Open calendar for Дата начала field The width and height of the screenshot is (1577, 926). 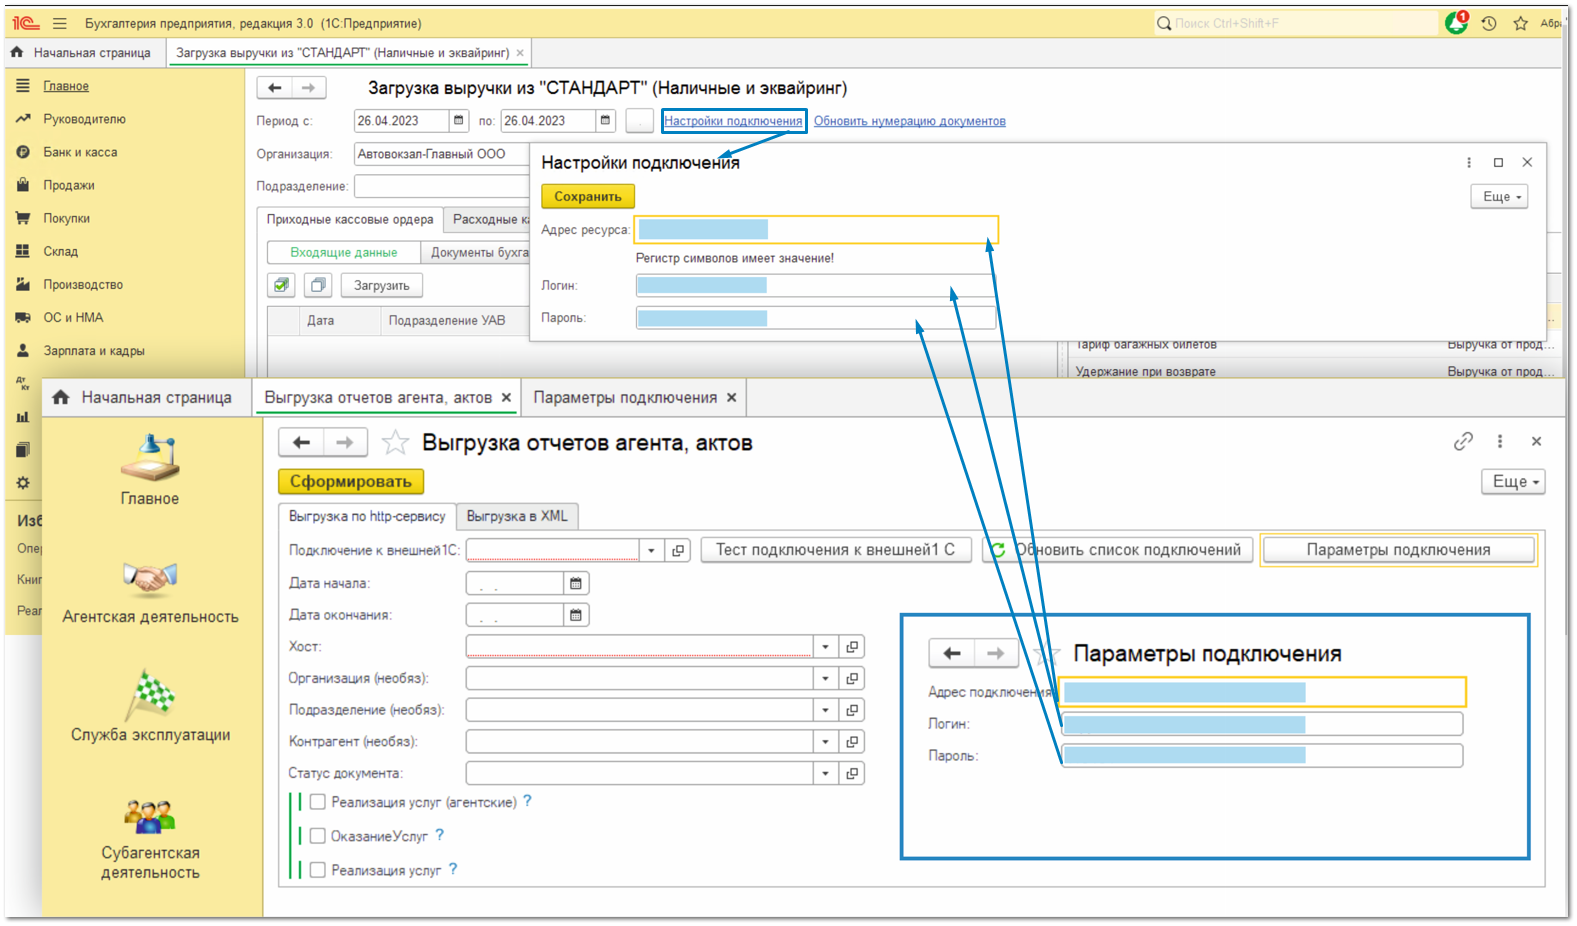coord(576,583)
